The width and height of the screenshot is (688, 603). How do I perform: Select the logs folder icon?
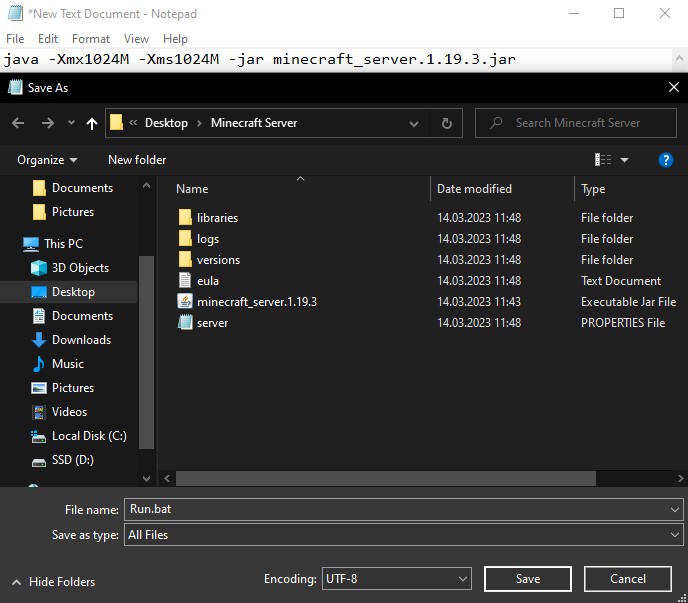tap(185, 239)
